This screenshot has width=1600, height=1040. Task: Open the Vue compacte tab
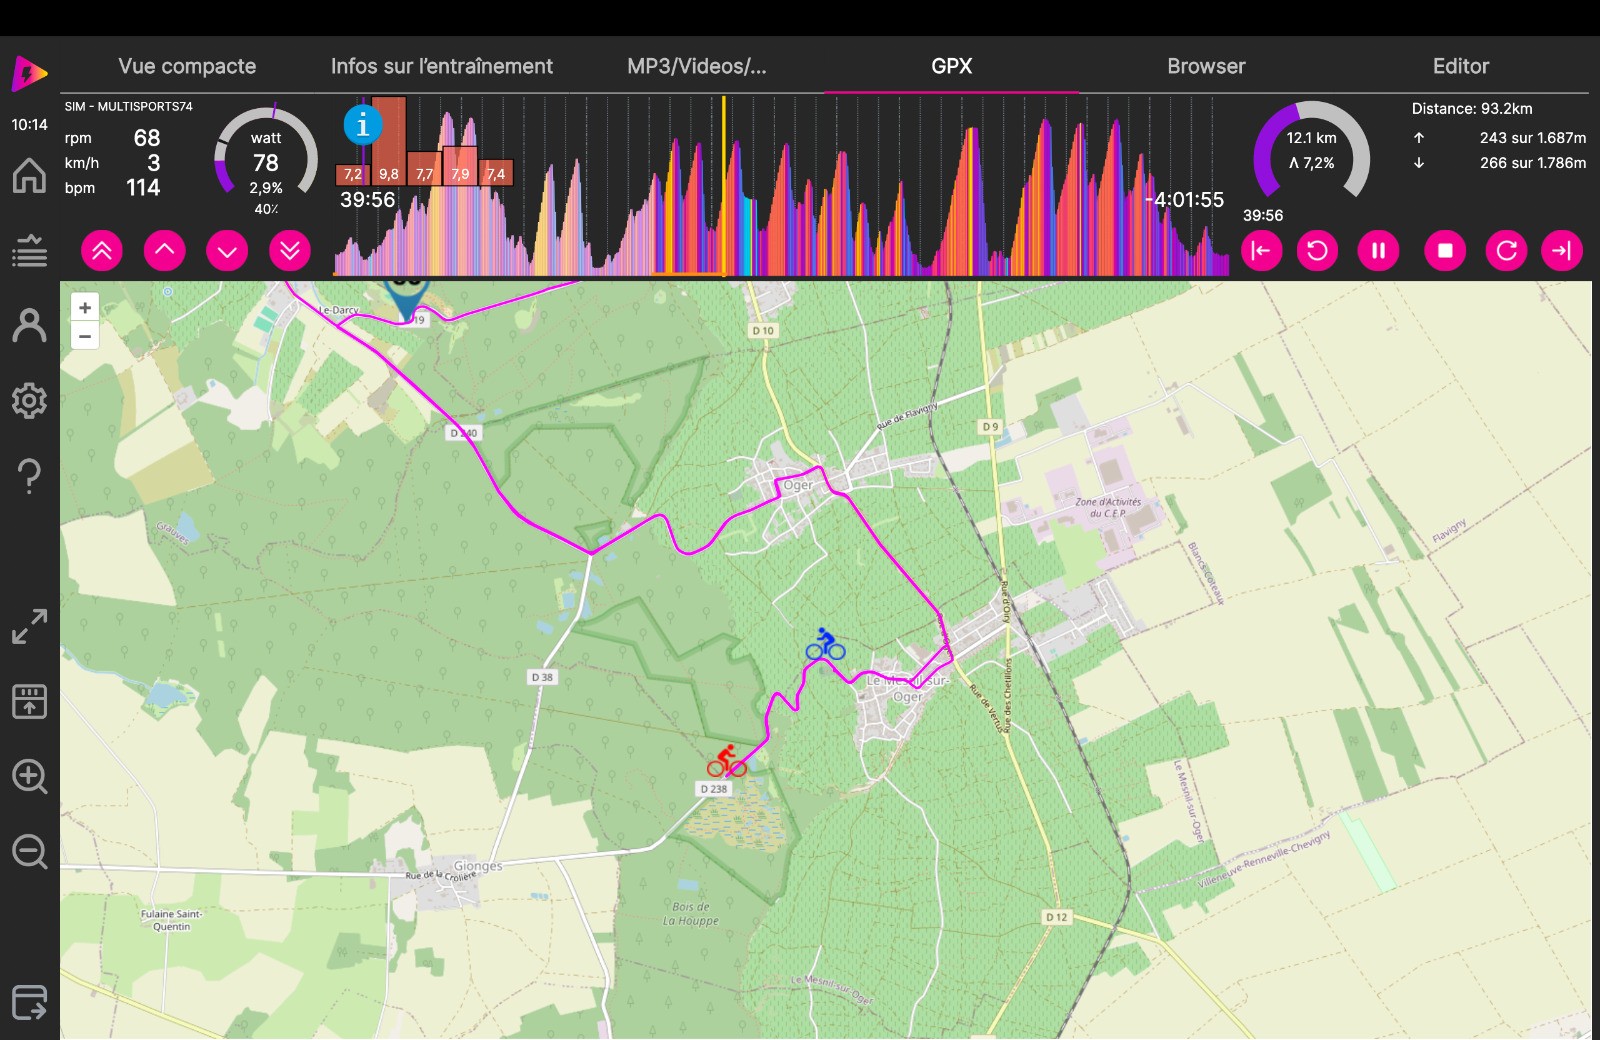187,66
